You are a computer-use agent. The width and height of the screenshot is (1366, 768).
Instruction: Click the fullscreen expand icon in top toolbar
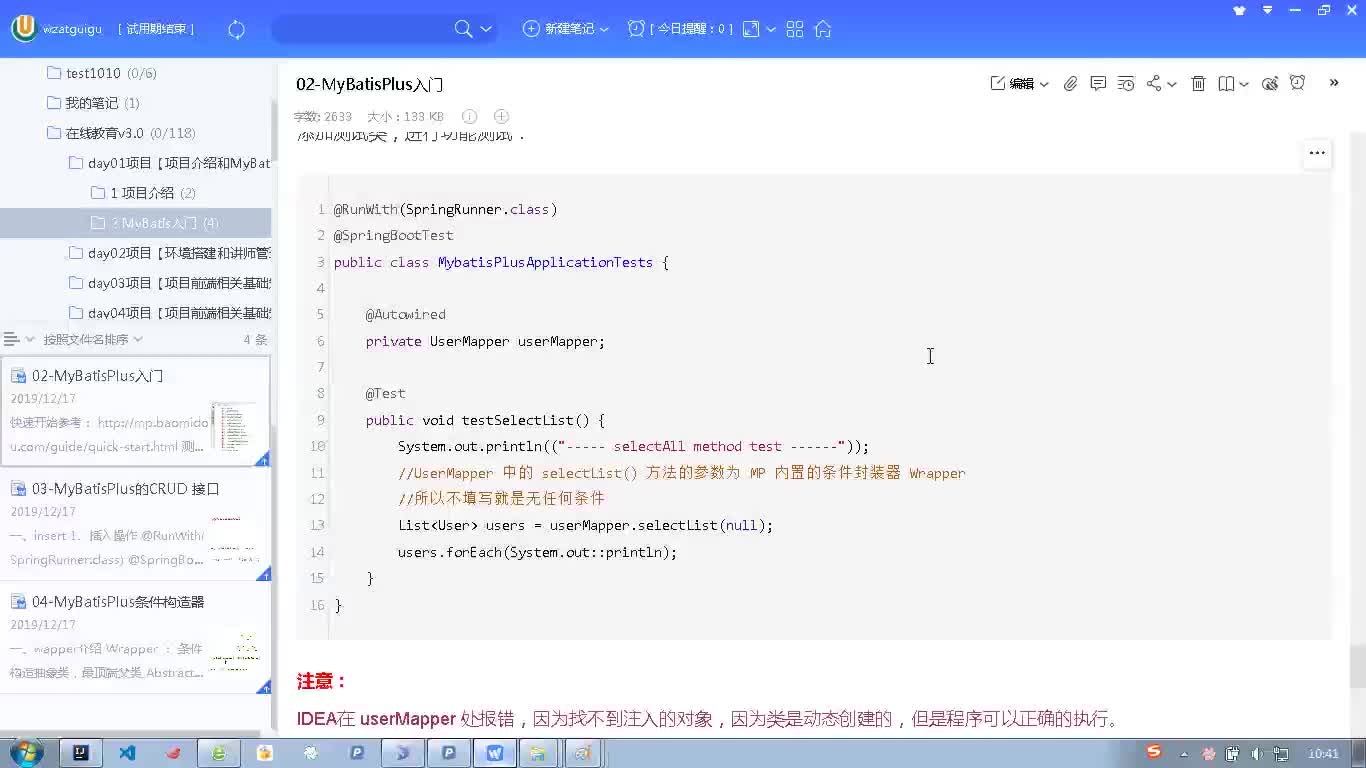coord(751,29)
